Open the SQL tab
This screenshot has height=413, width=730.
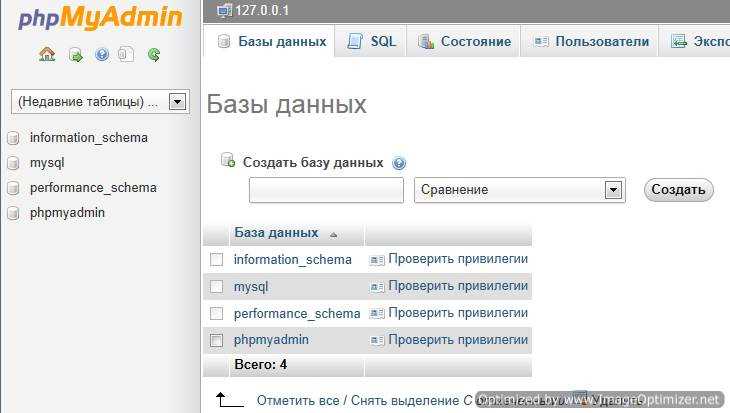(371, 41)
